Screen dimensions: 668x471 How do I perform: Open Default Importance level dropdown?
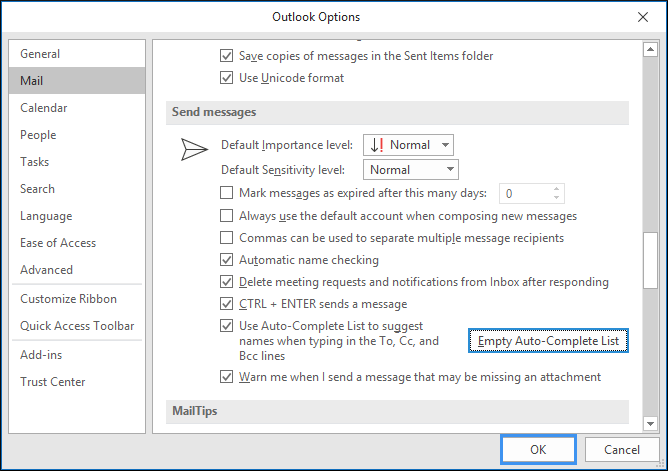click(x=408, y=145)
